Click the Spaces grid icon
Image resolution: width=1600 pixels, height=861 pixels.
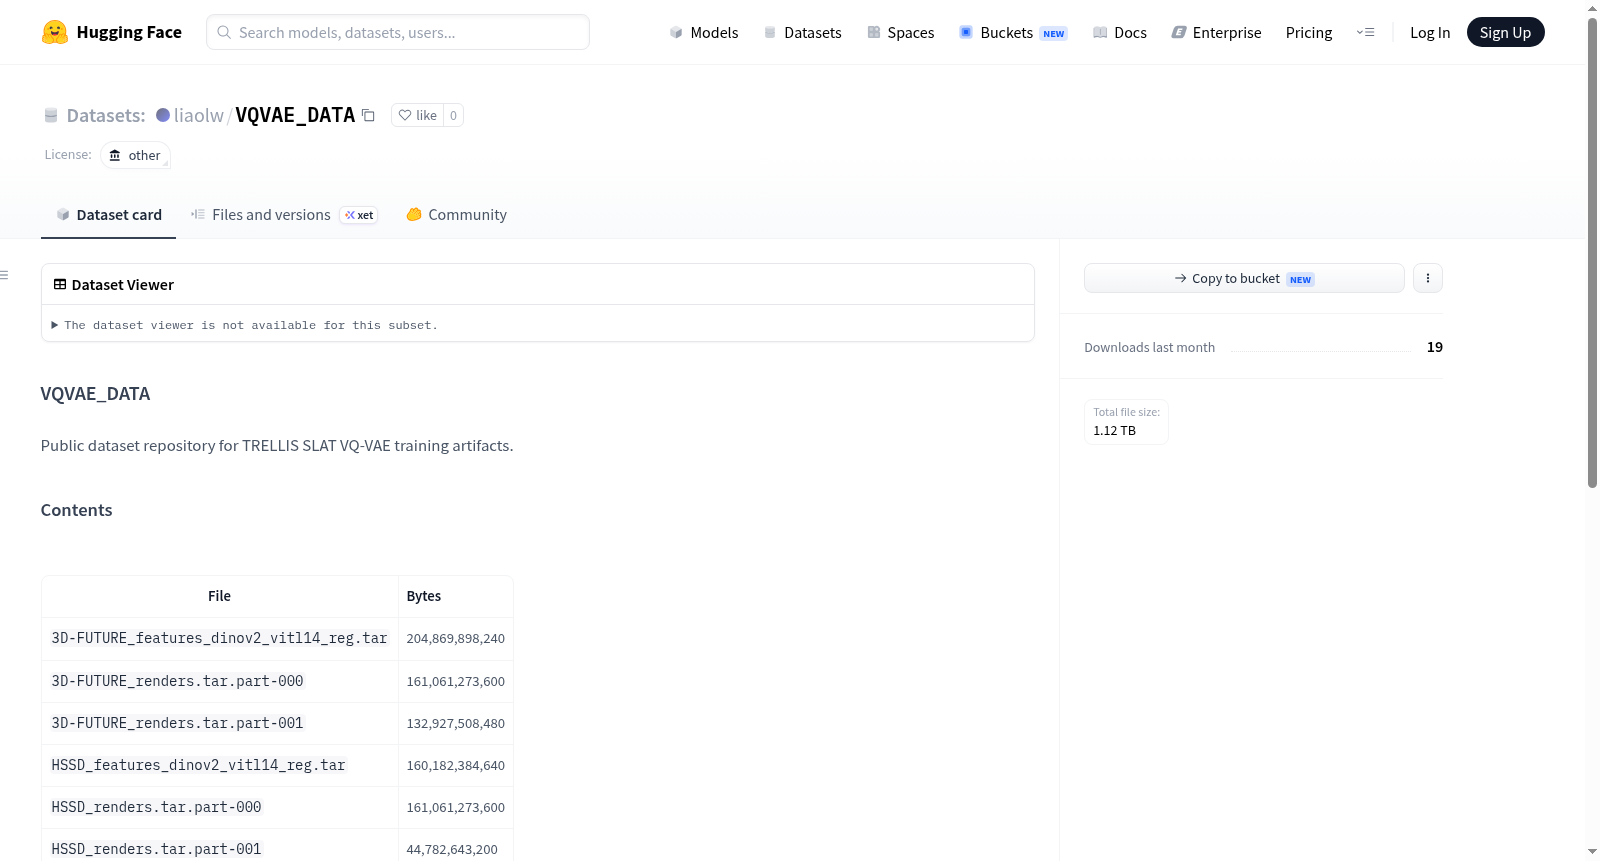874,32
